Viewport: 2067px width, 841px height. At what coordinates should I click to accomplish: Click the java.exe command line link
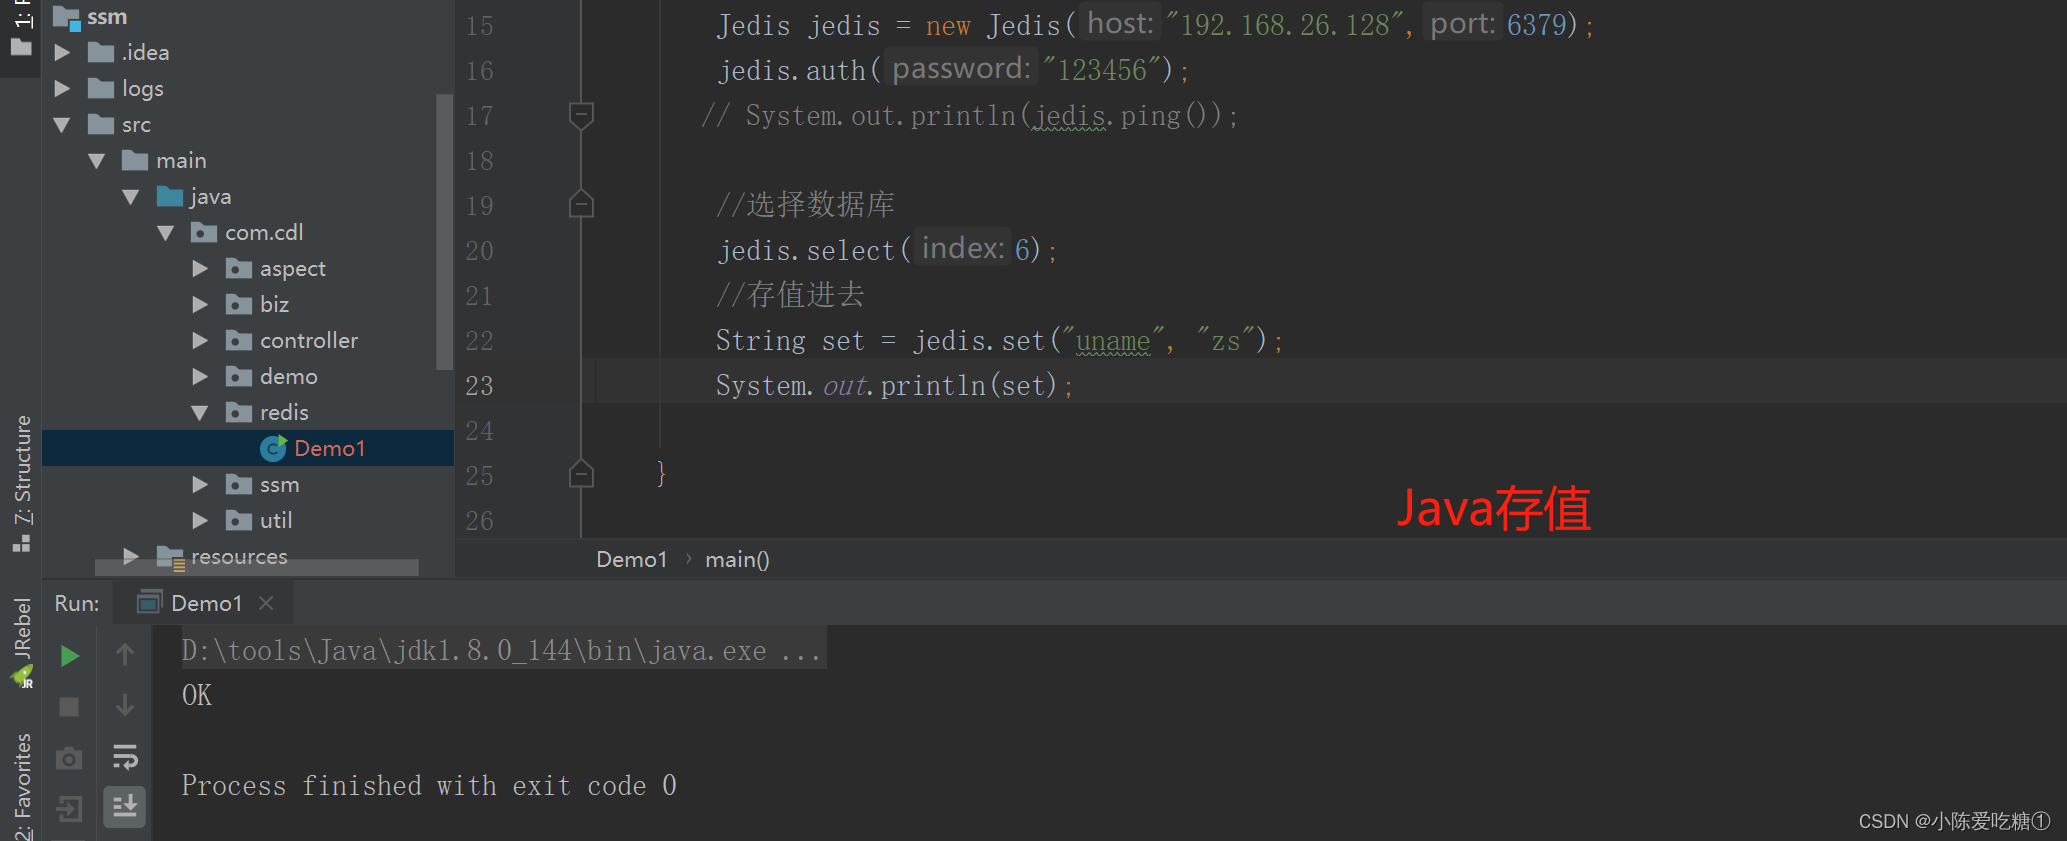(501, 651)
